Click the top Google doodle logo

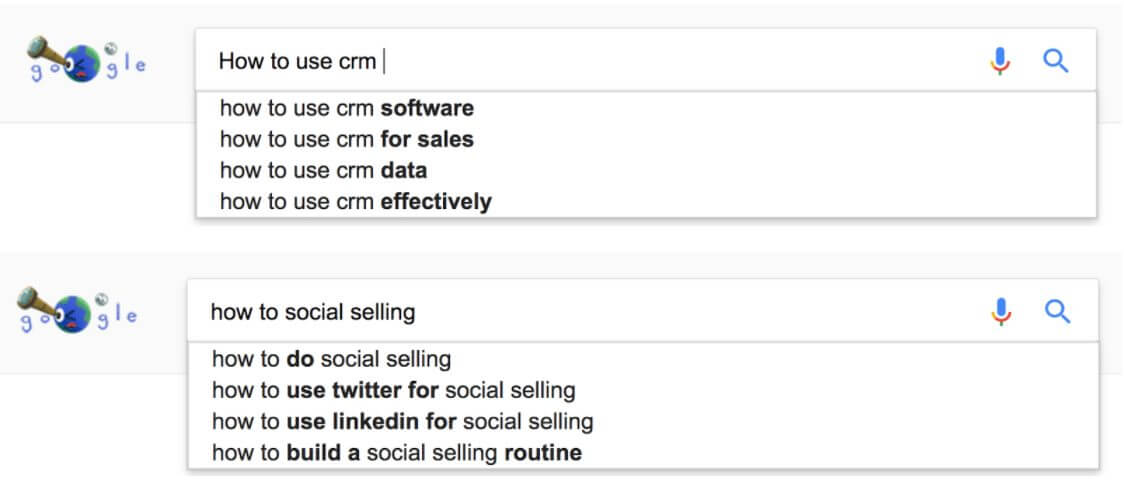pos(86,60)
